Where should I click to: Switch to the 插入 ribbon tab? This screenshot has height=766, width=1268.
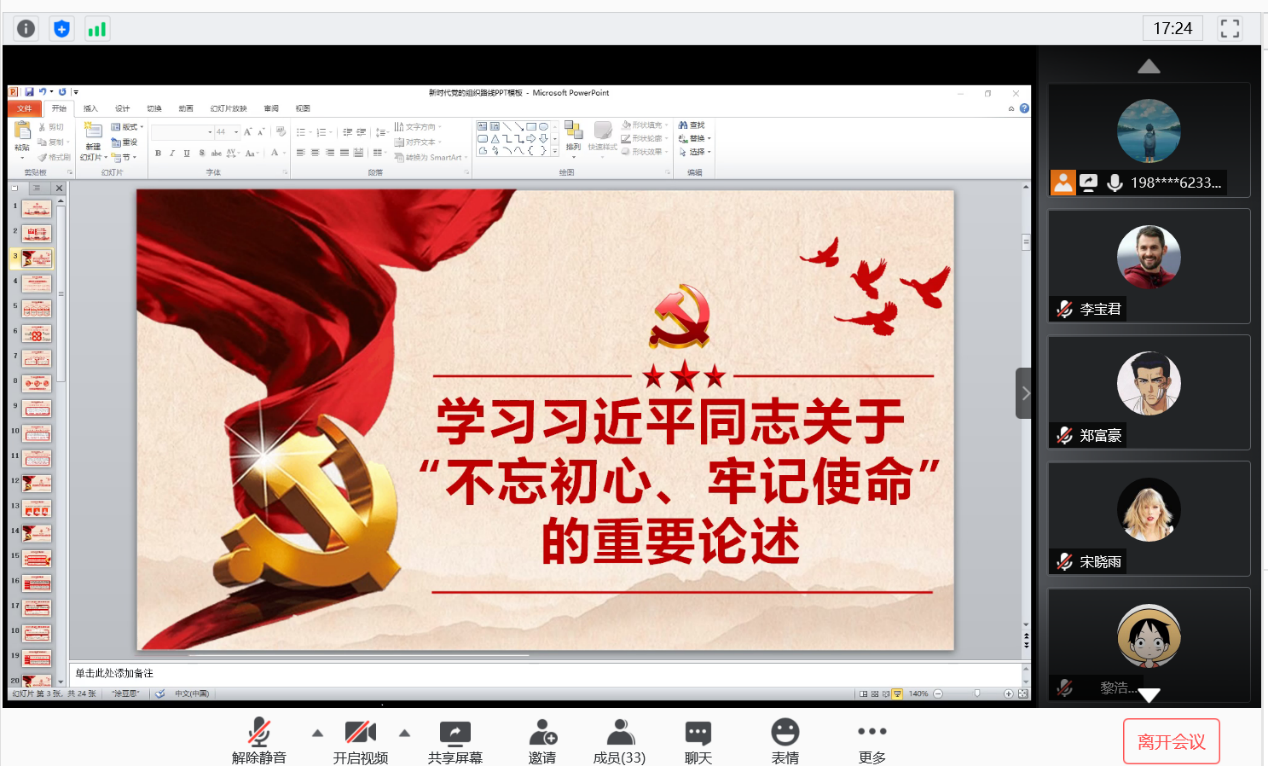coord(90,108)
